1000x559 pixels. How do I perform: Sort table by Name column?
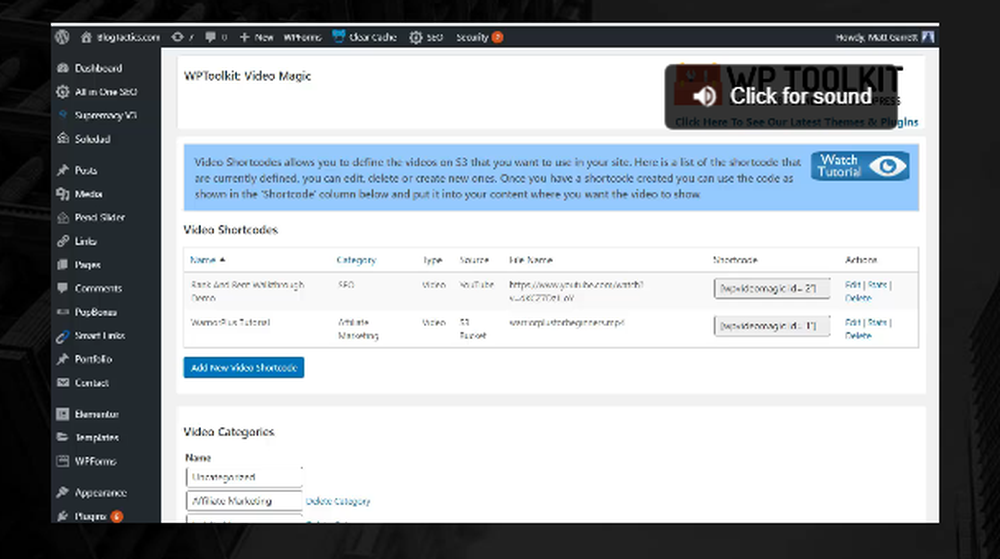tap(207, 260)
